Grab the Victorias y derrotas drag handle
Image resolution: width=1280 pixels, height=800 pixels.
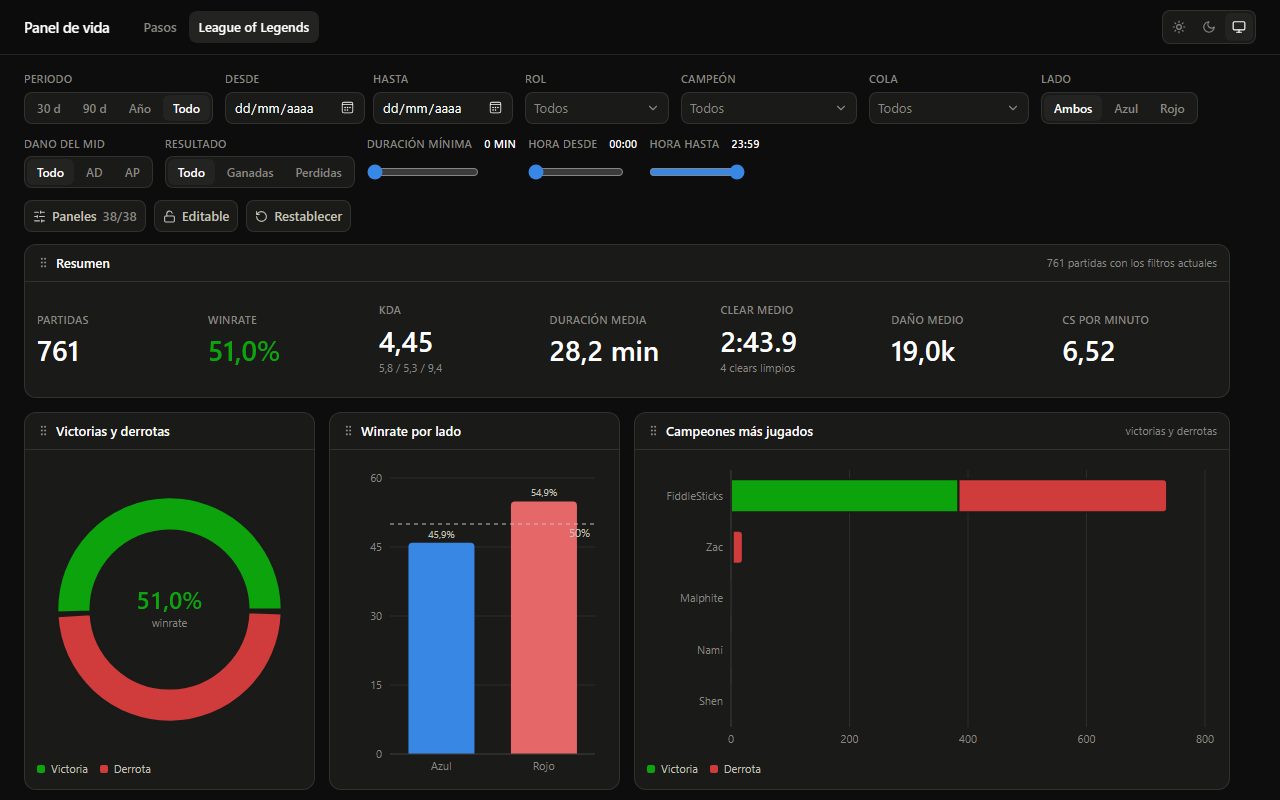click(x=43, y=431)
